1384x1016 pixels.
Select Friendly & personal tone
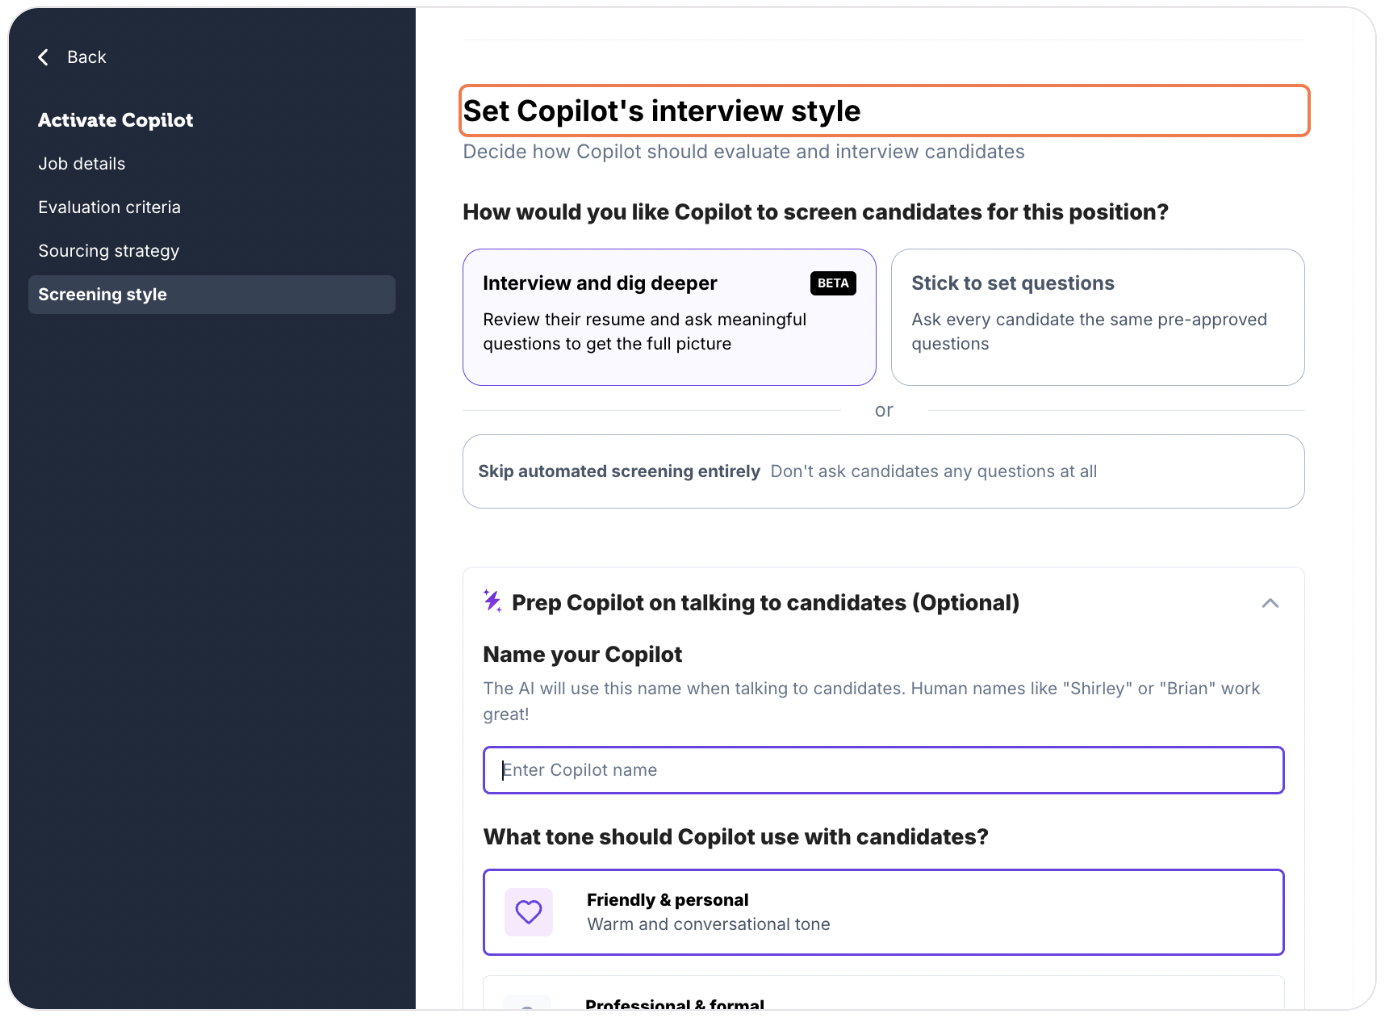883,912
